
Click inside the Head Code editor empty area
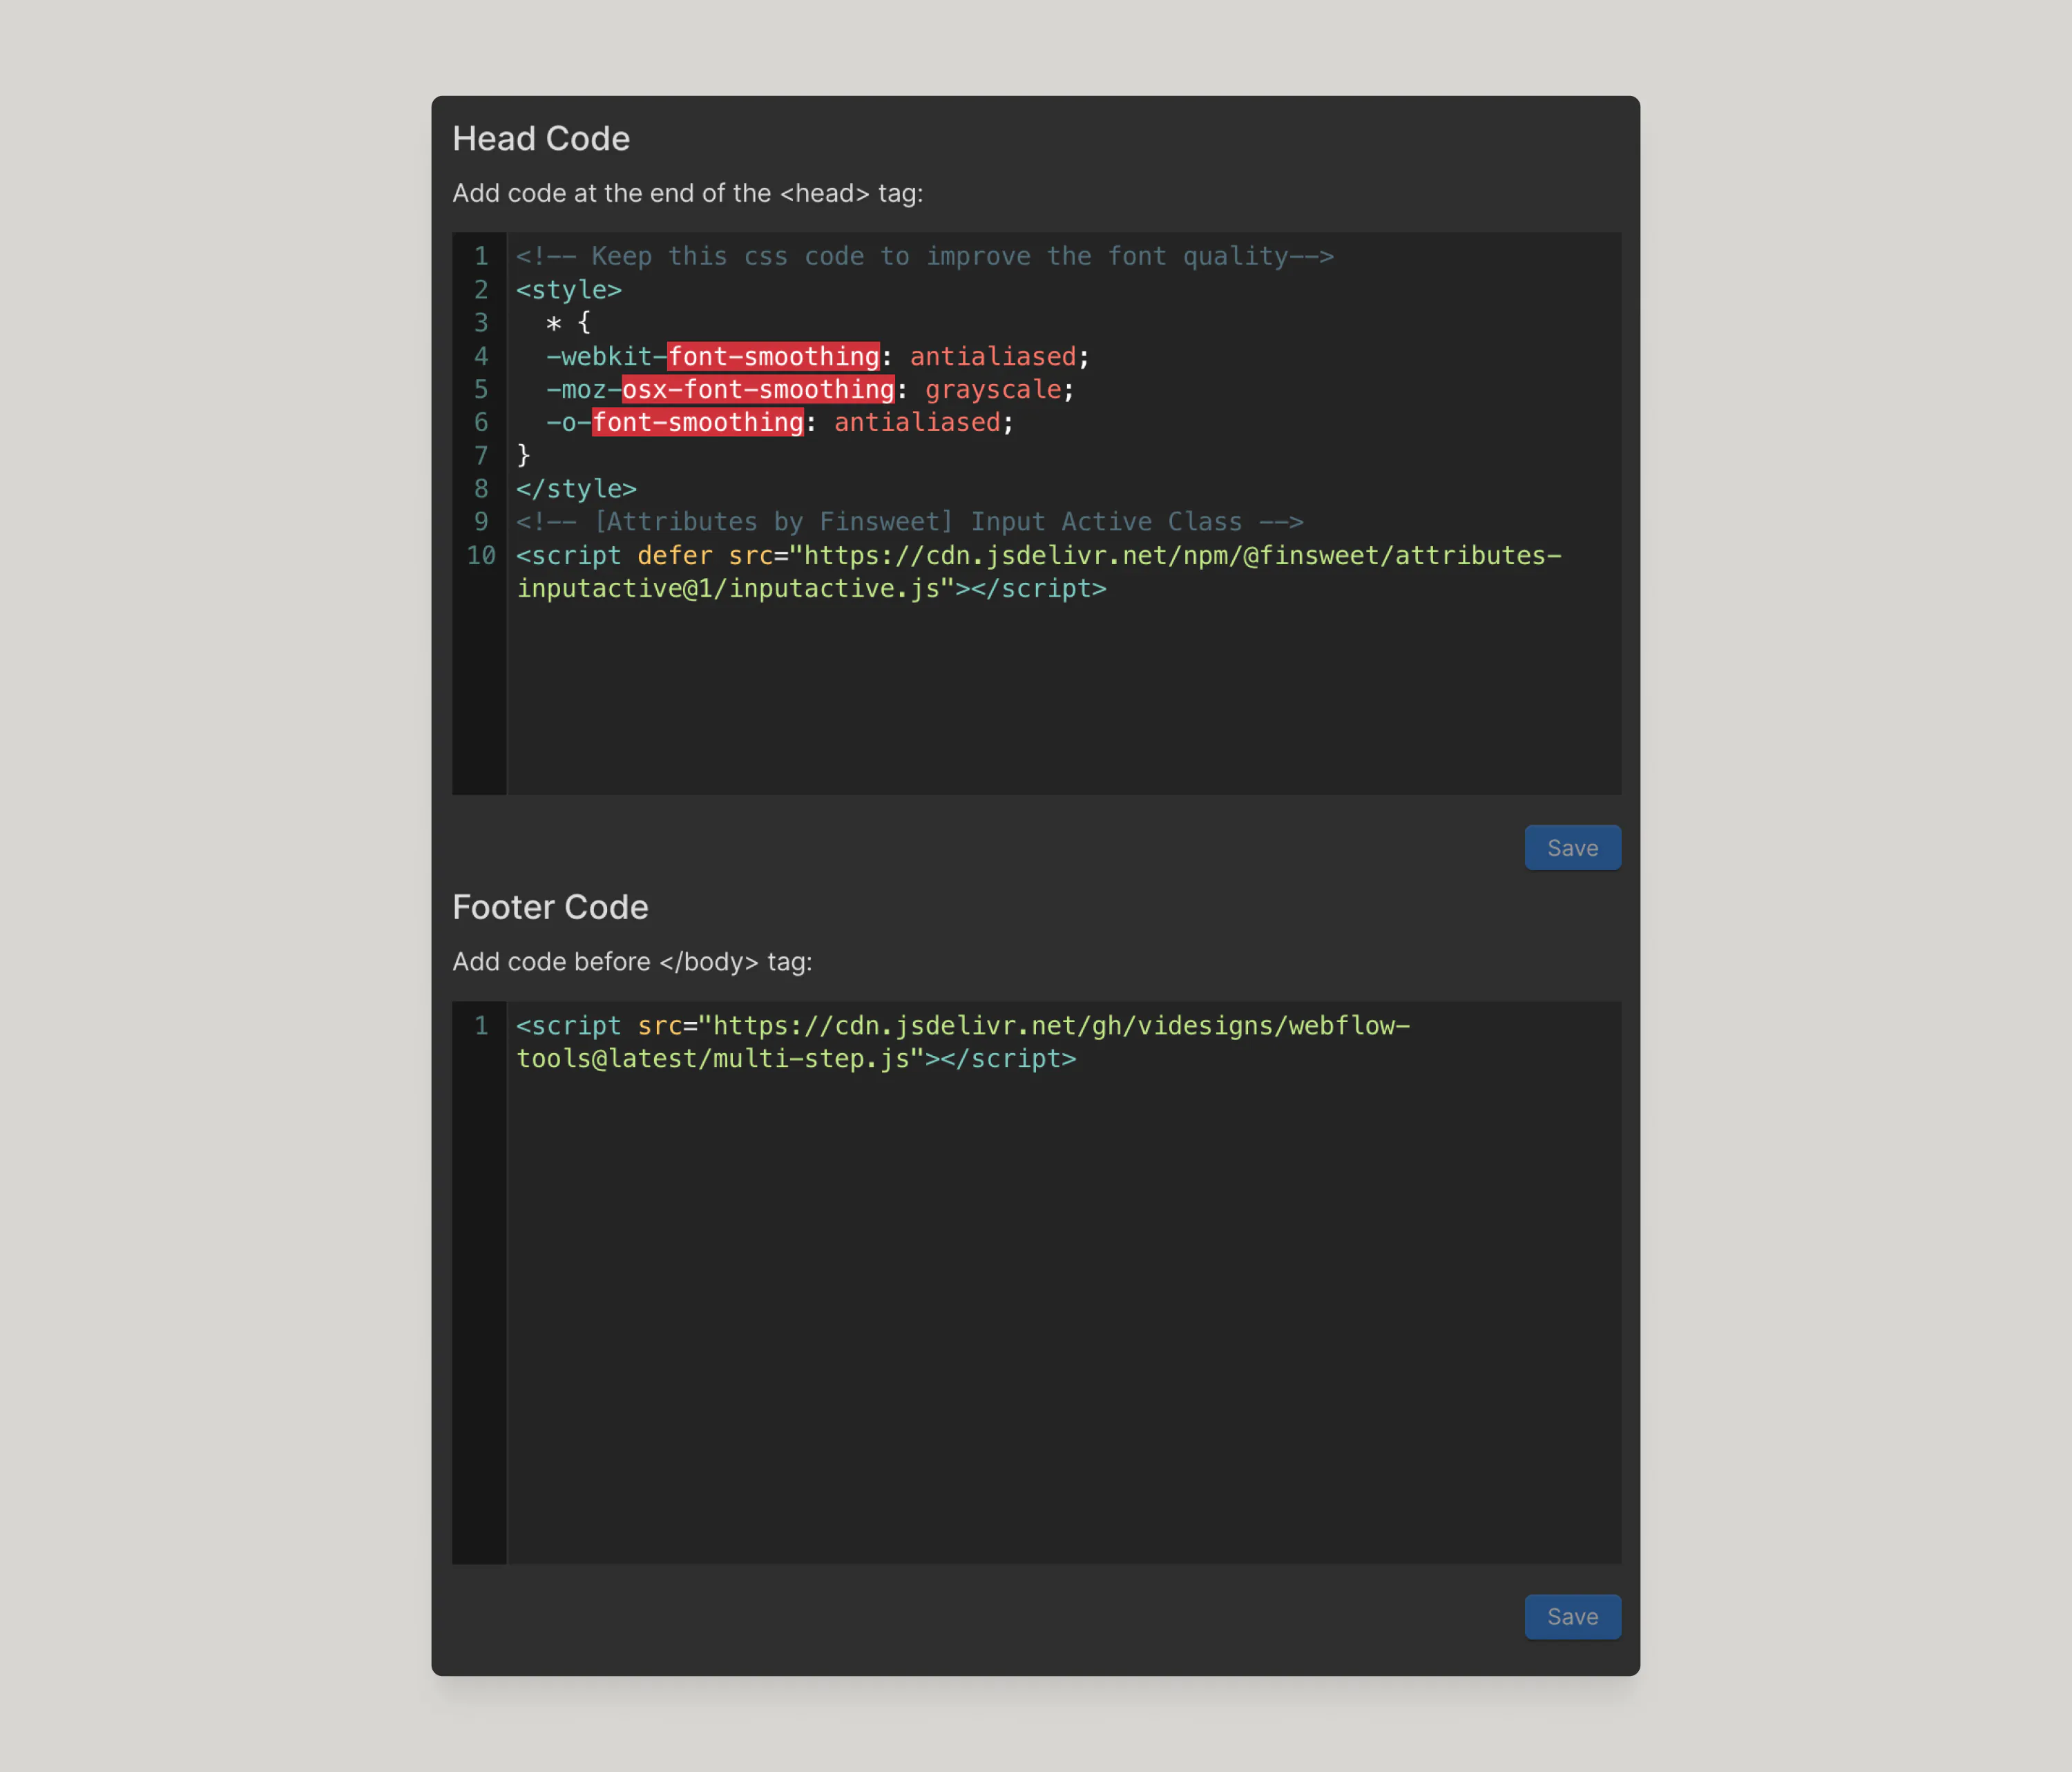point(1063,700)
